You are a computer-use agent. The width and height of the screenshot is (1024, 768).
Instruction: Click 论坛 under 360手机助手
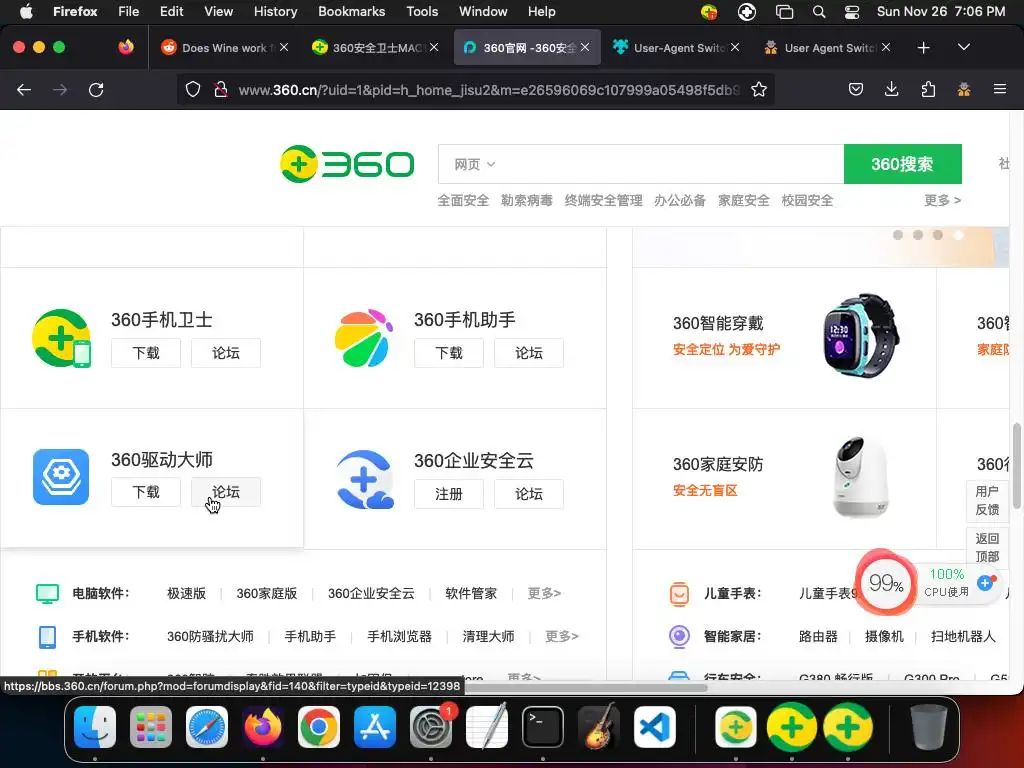tap(528, 353)
